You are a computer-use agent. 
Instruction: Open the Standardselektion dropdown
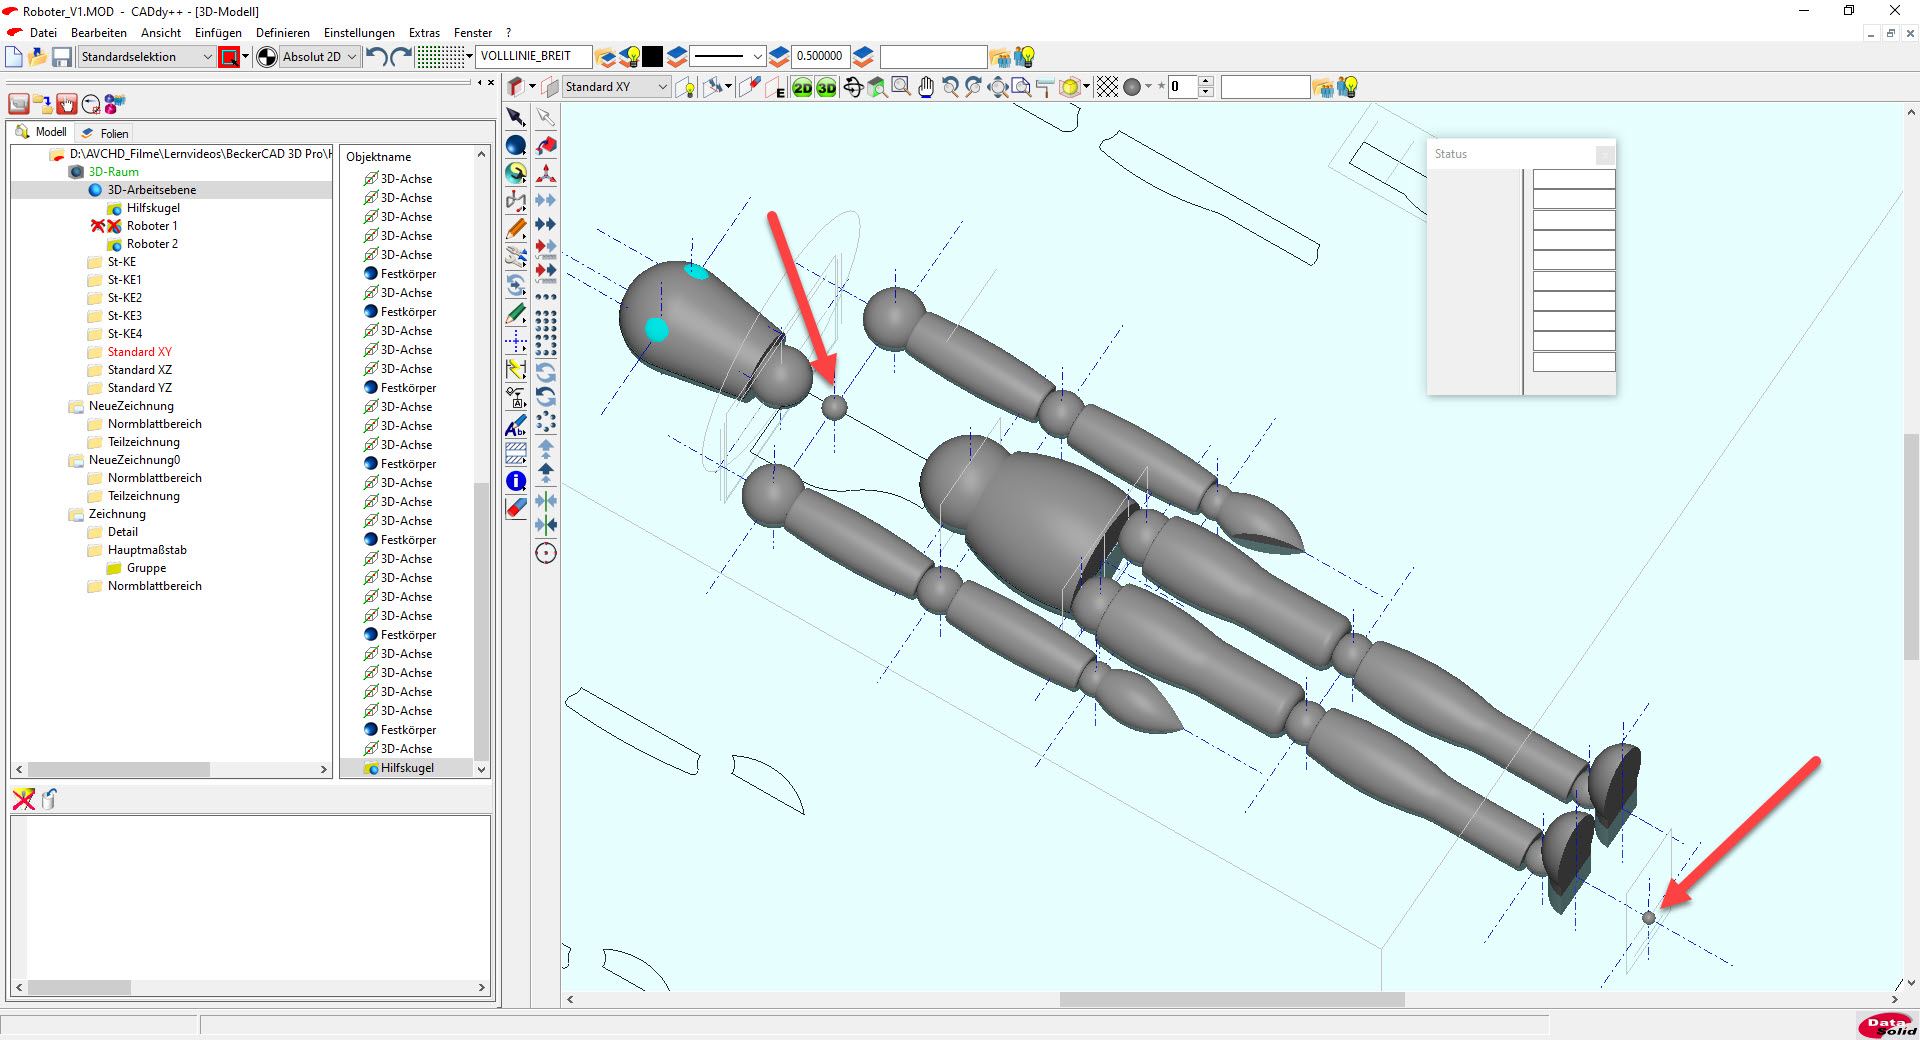click(147, 57)
